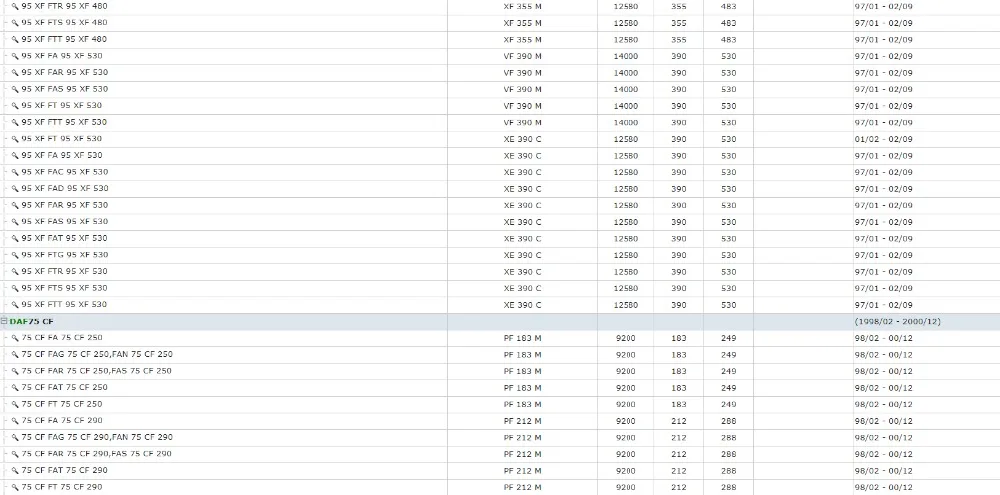Click magnifier icon of 75 CF FA 75 CF 290
This screenshot has width=1000, height=495.
(x=15, y=420)
